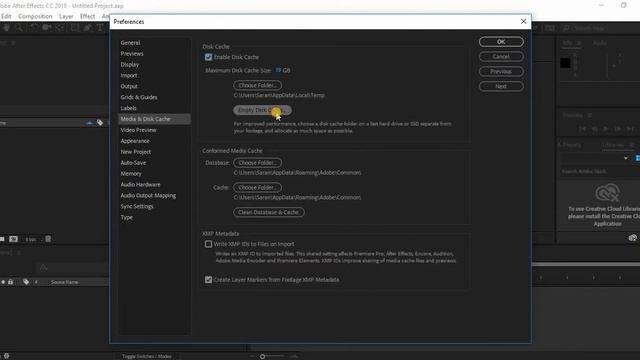
Task: Click OK in Preferences dialog
Action: 501,42
